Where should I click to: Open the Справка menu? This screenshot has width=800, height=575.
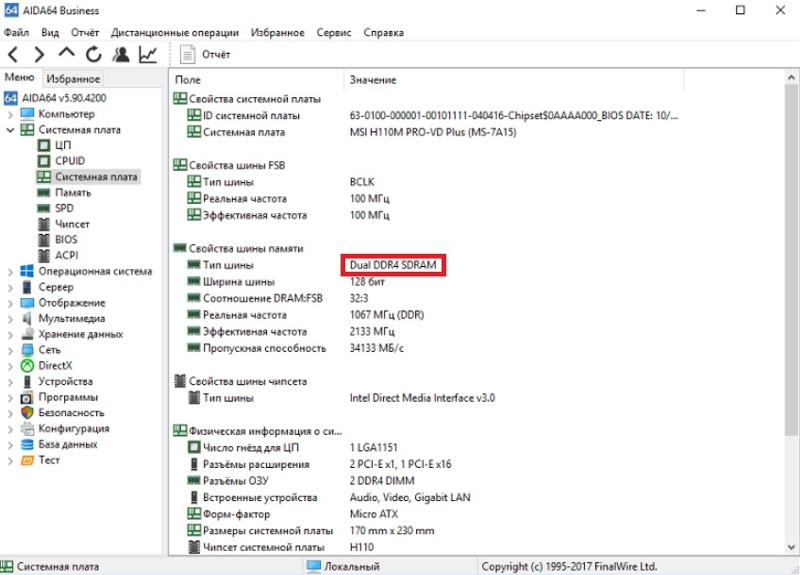click(x=384, y=33)
